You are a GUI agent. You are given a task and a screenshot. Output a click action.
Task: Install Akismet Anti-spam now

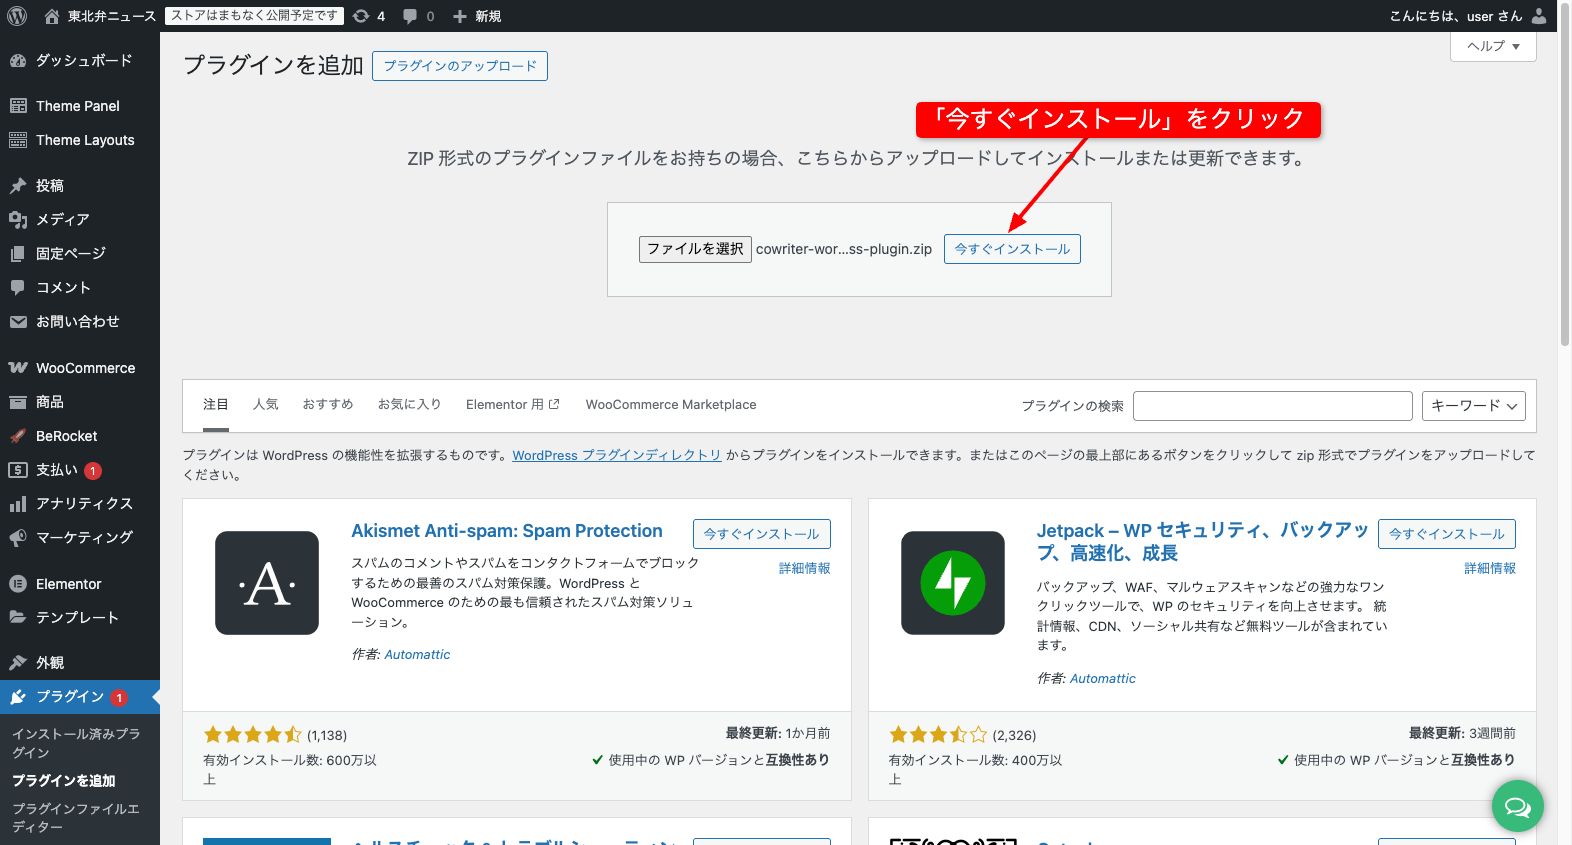[762, 534]
